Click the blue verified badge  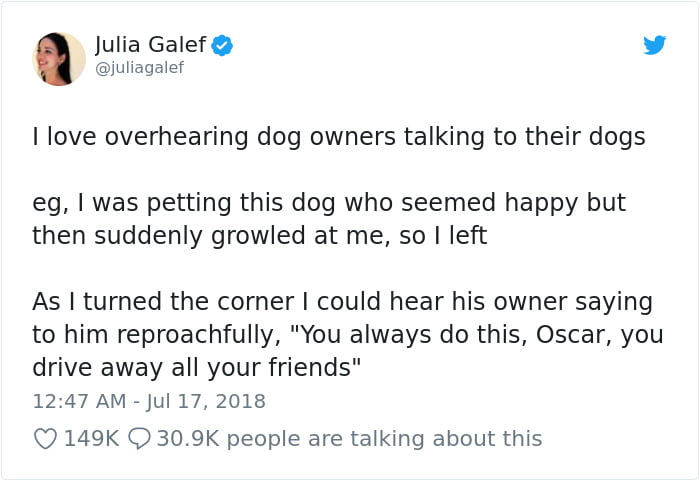click(222, 45)
